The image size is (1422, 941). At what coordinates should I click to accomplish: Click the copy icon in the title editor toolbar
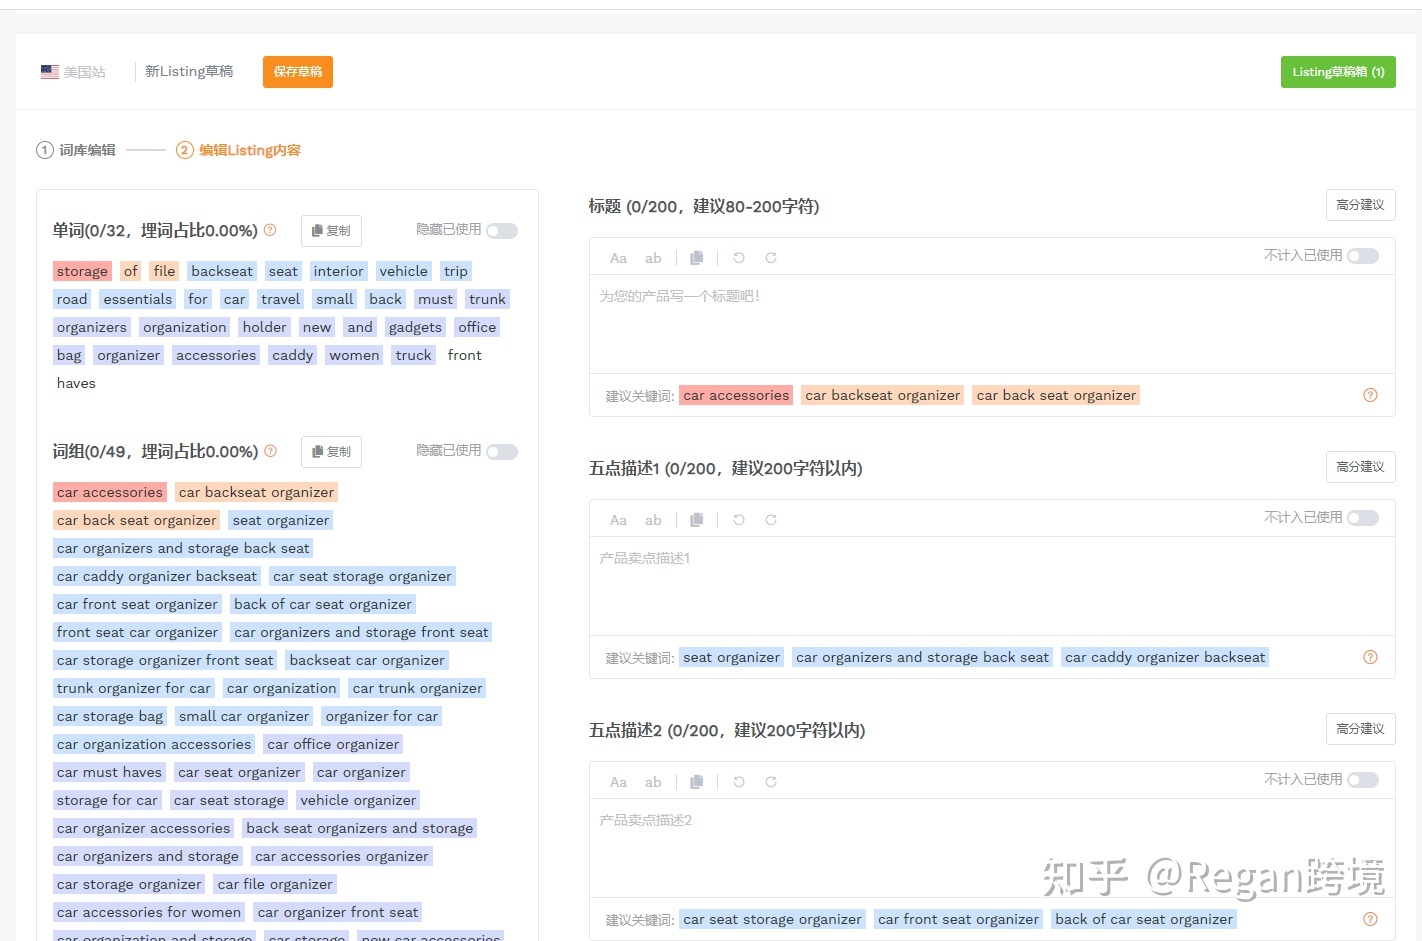coord(696,257)
